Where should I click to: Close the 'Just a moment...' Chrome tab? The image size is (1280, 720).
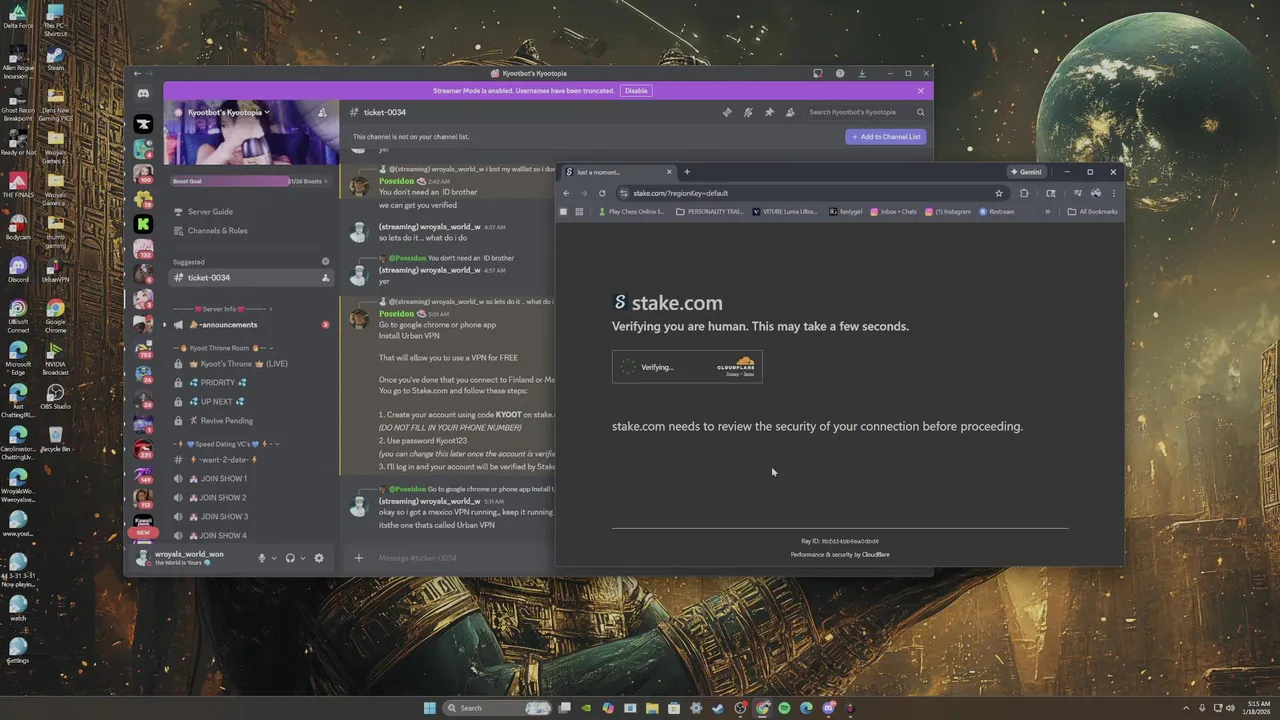(669, 172)
